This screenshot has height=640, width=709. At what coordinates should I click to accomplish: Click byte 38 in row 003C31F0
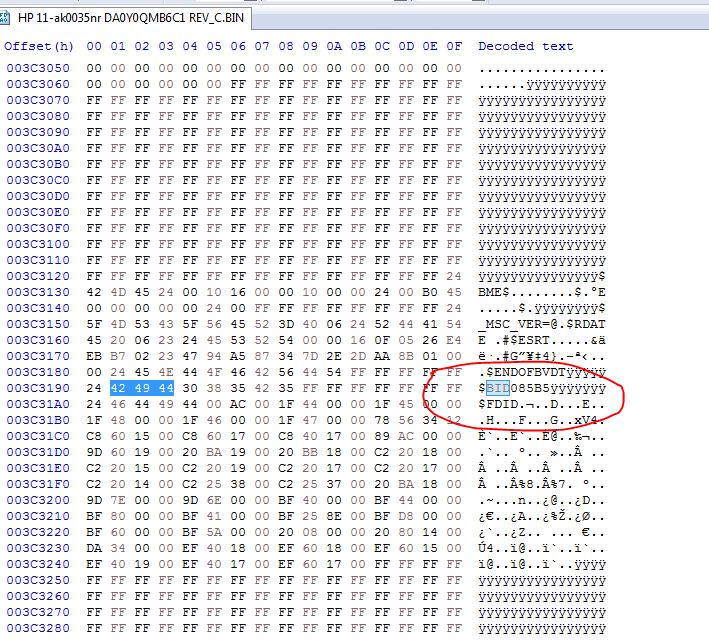tap(238, 484)
